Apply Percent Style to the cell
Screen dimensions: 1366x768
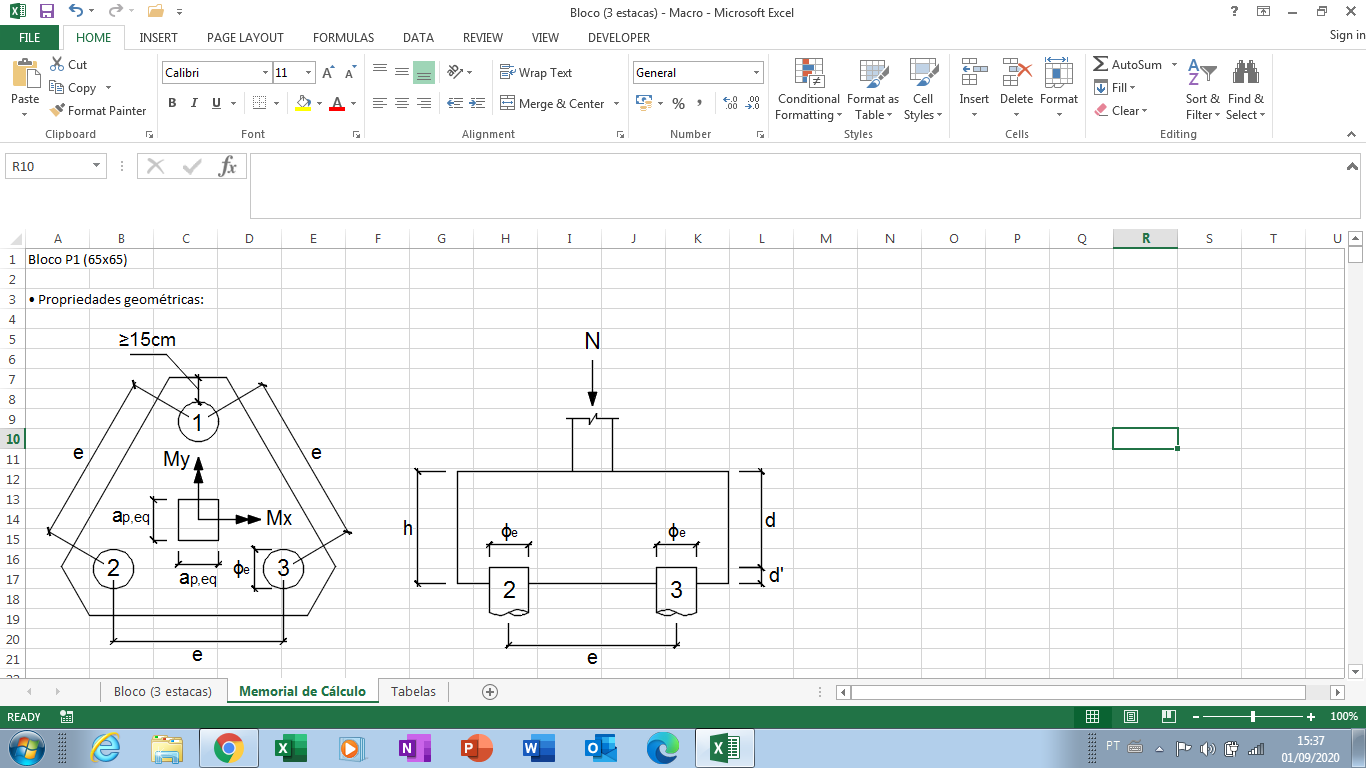678,103
